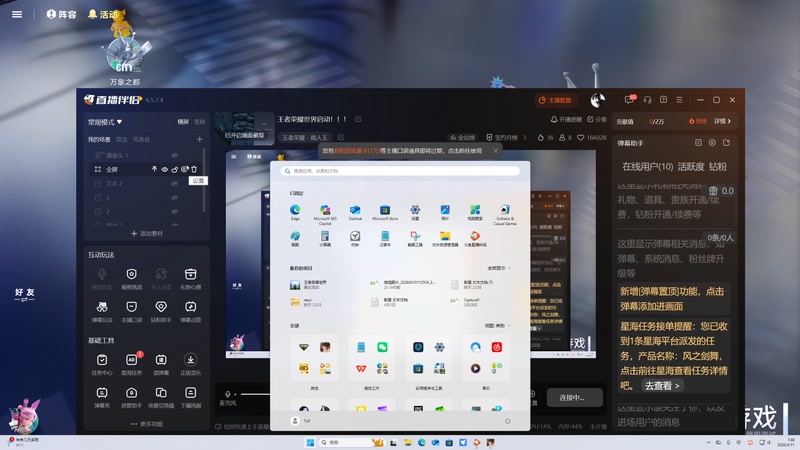
Task: Open the 星海任务 tool with red badge
Action: click(132, 364)
